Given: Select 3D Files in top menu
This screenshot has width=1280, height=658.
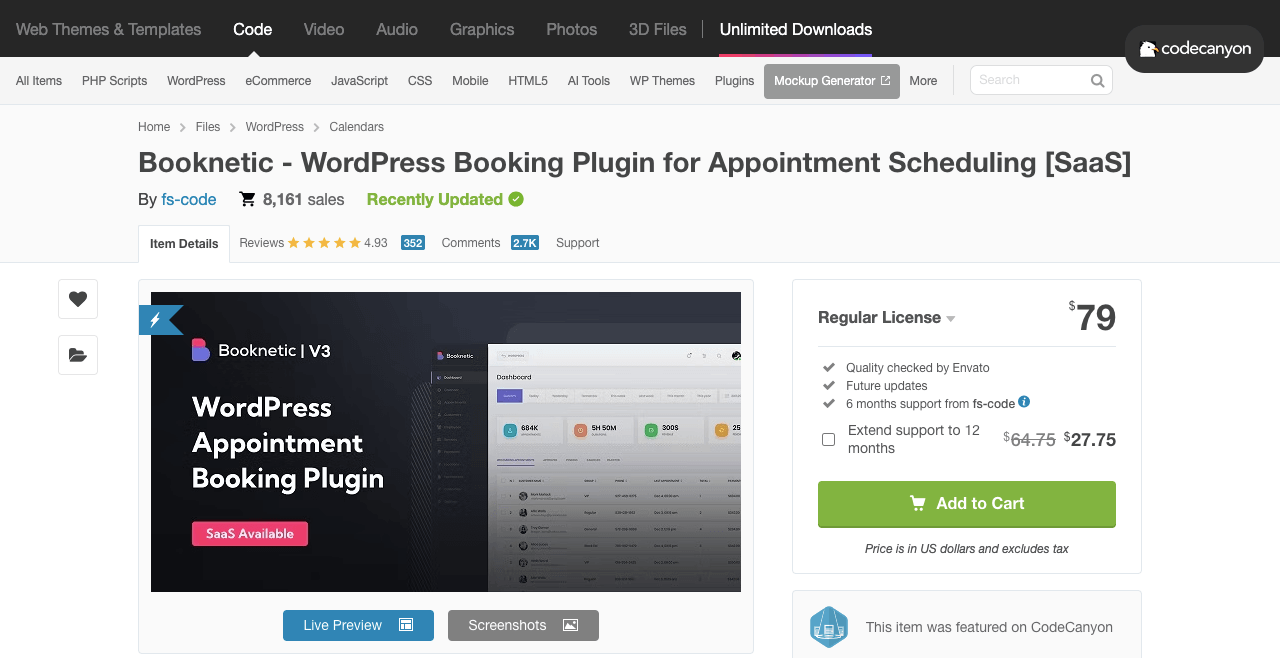Looking at the screenshot, I should pyautogui.click(x=658, y=29).
